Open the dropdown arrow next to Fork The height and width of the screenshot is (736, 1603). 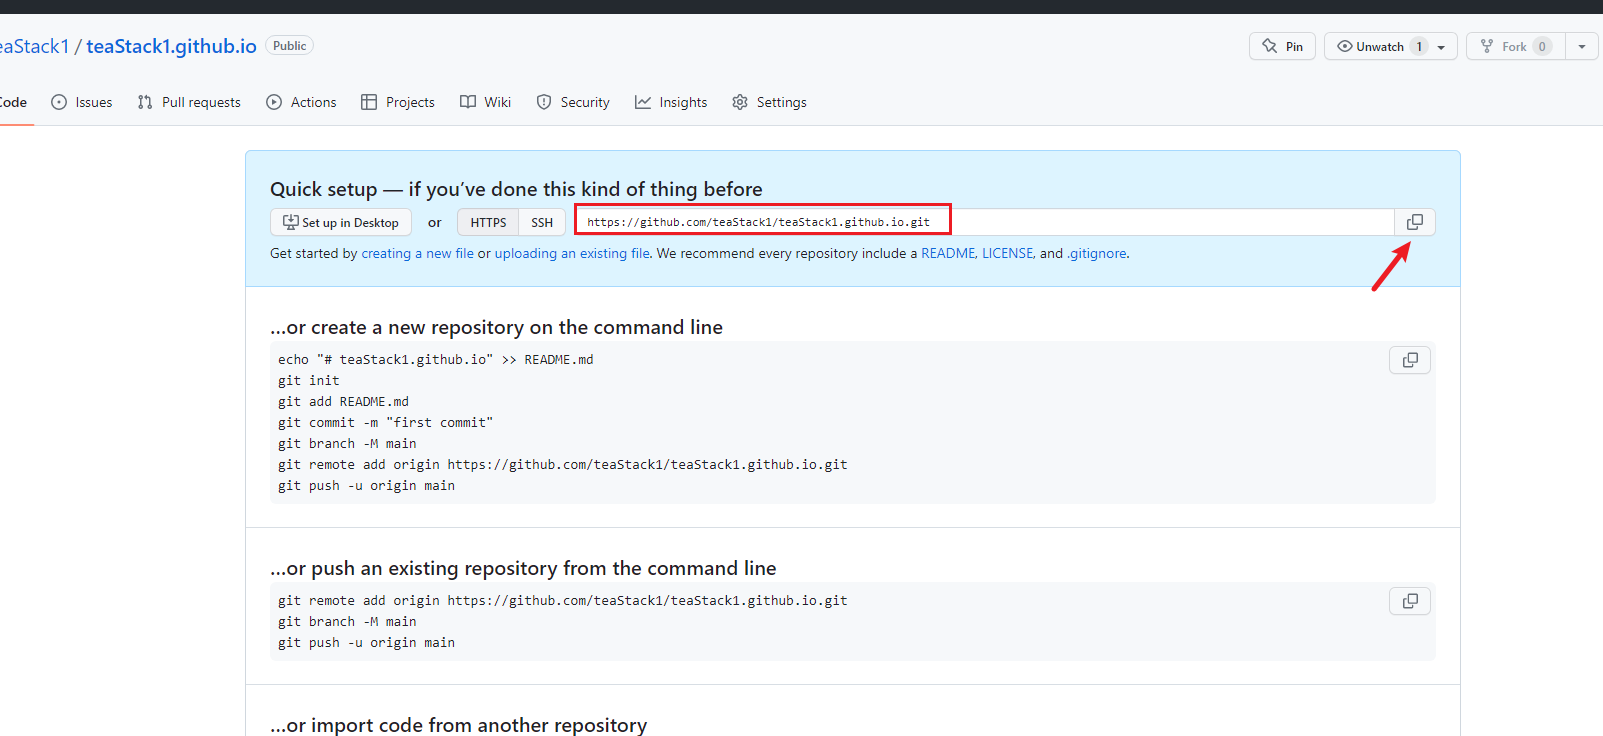[x=1582, y=46]
